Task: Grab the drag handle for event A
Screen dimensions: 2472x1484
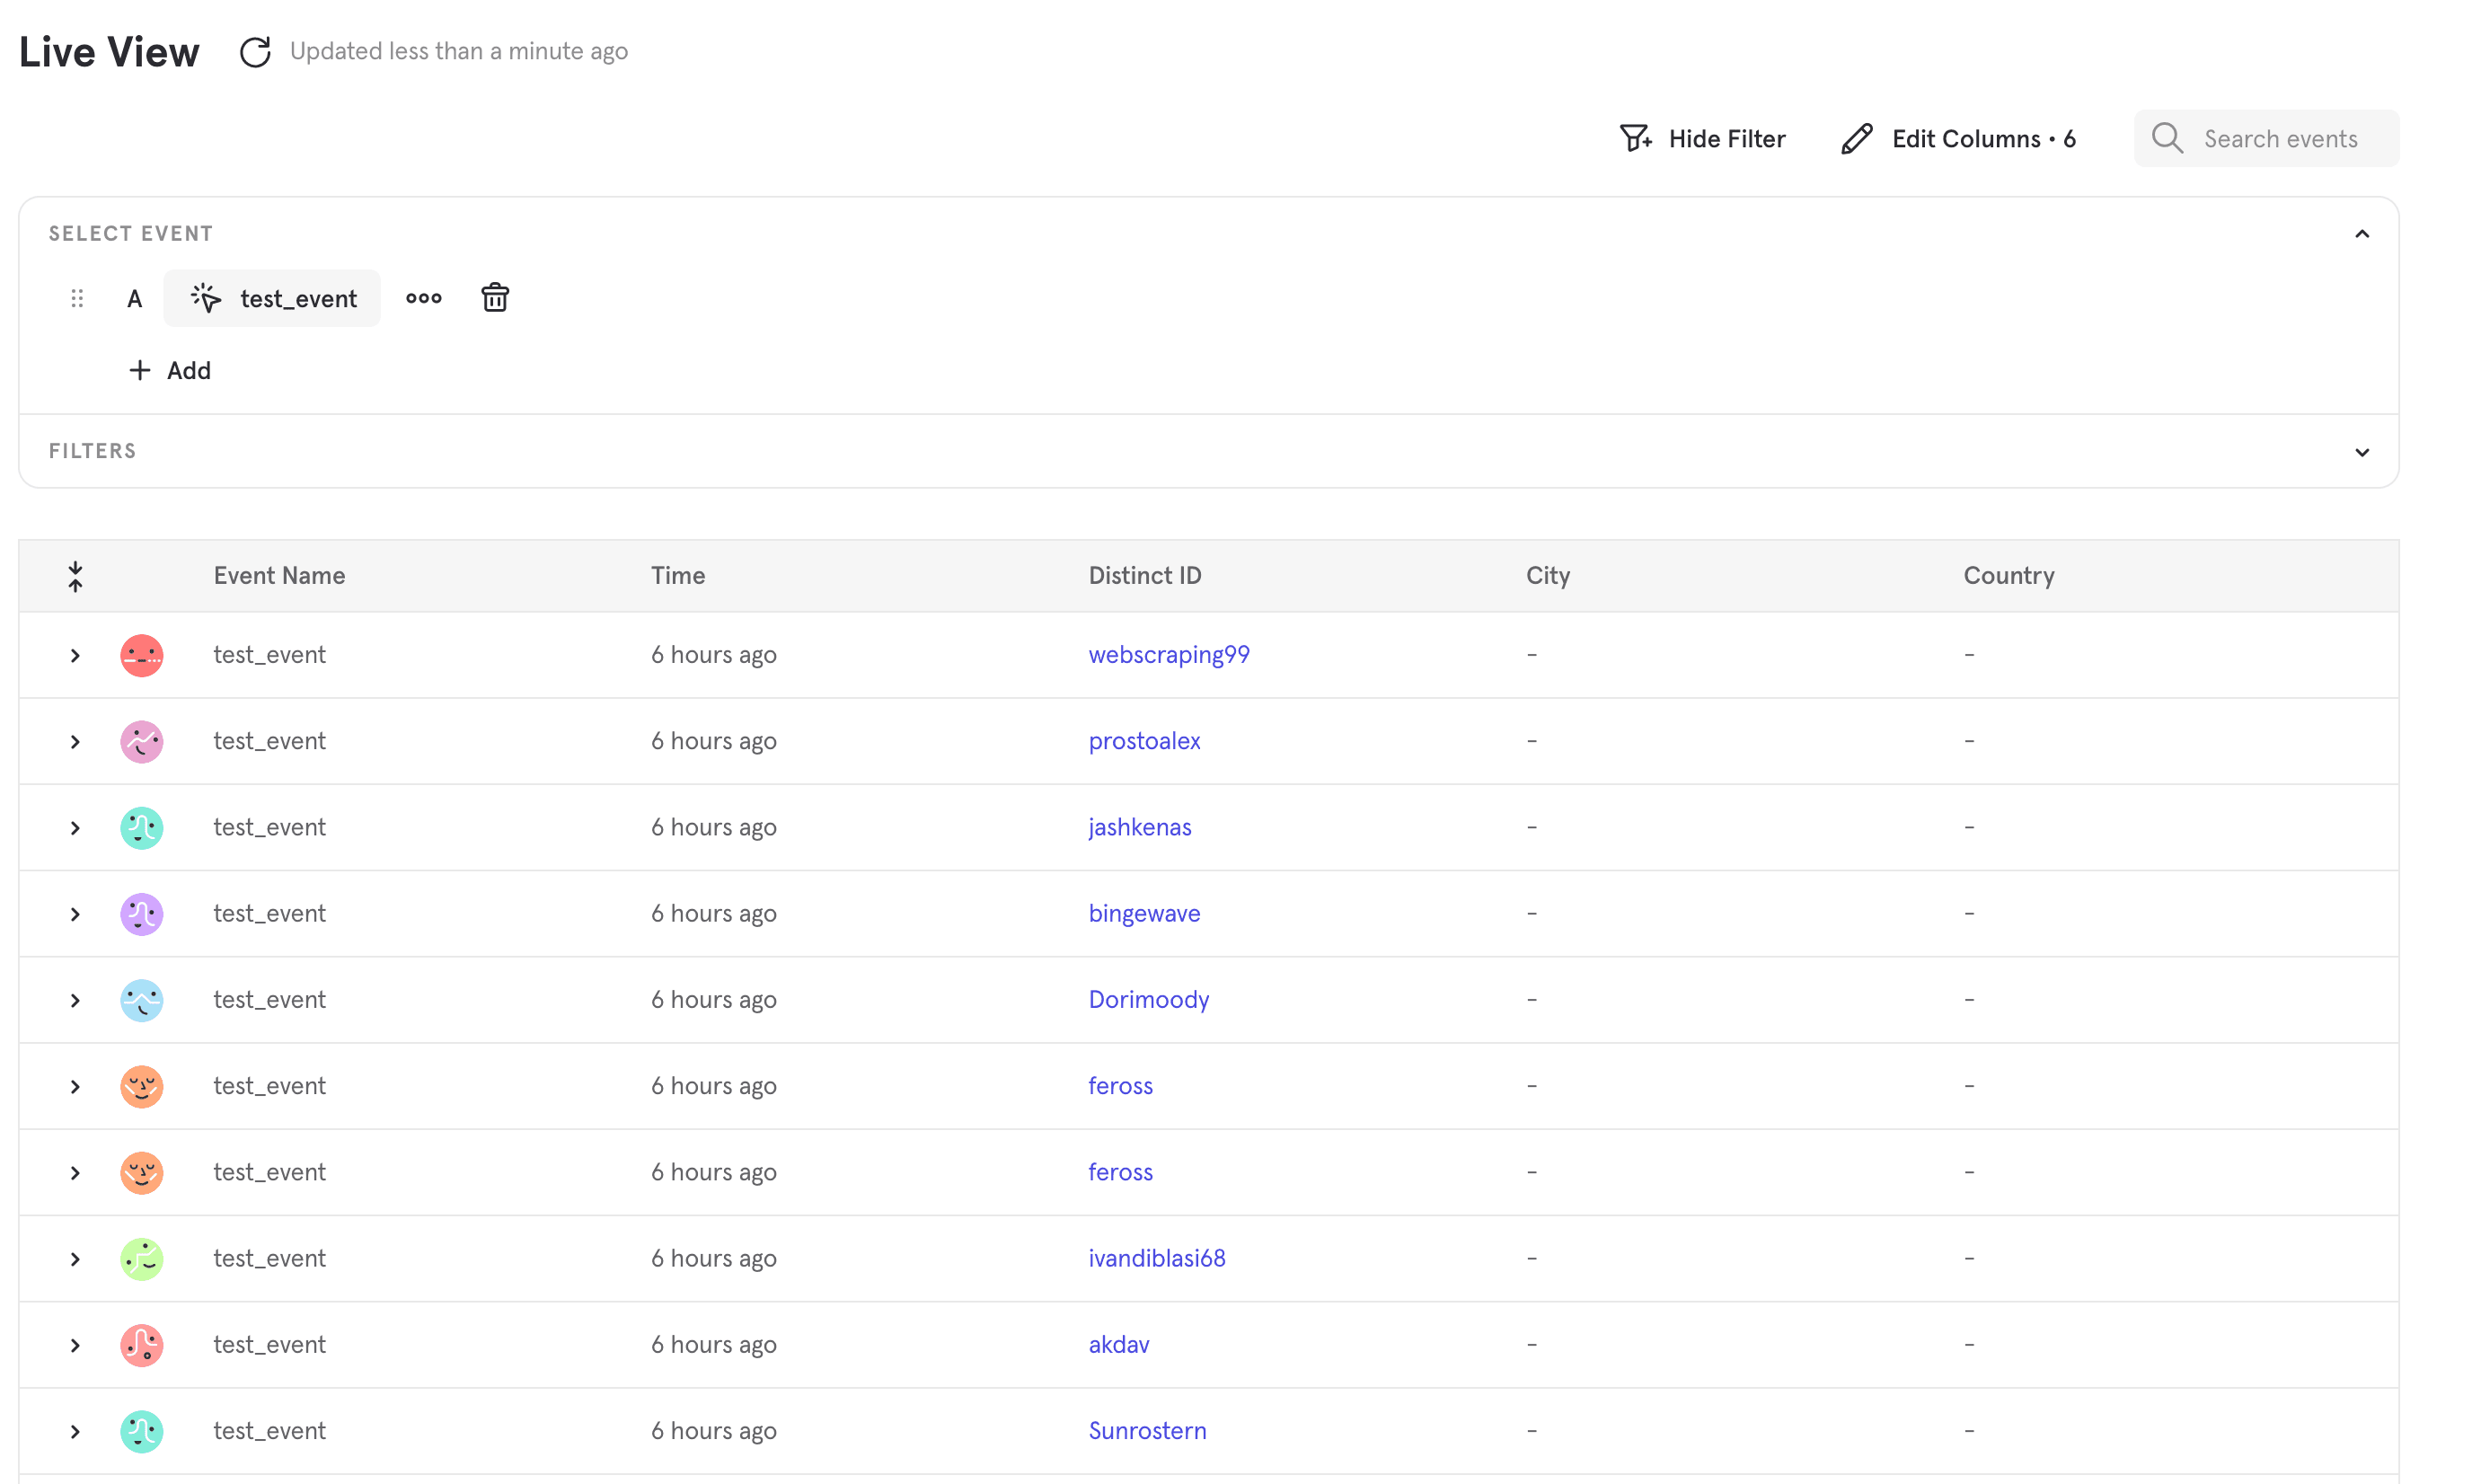Action: pyautogui.click(x=77, y=298)
